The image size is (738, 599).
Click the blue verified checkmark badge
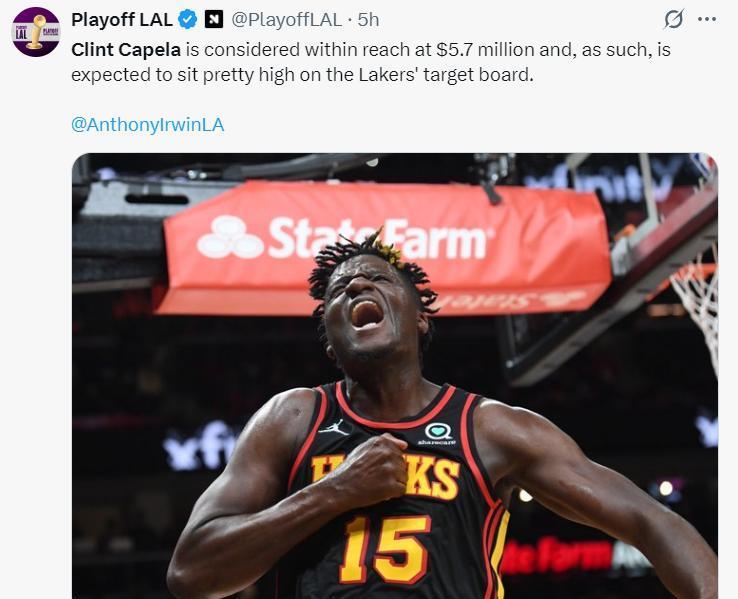click(187, 20)
